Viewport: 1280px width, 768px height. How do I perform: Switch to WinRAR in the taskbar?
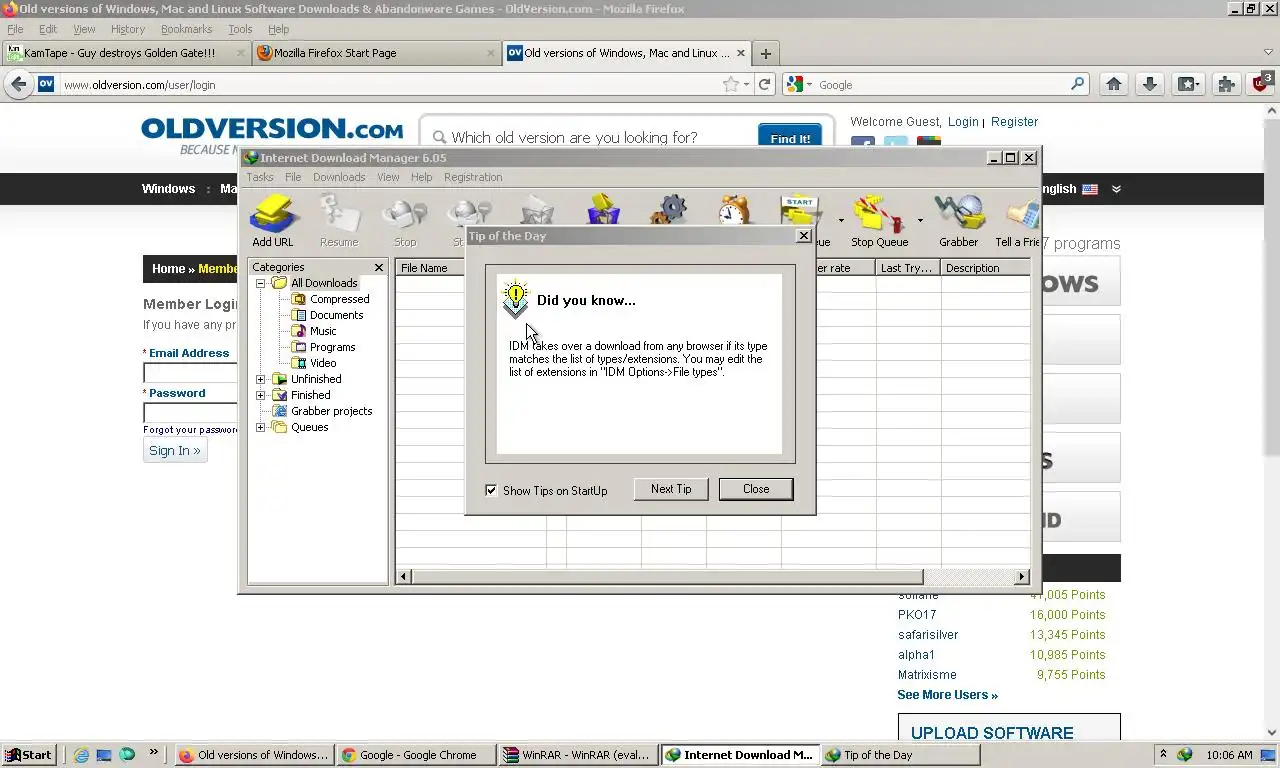[x=578, y=755]
